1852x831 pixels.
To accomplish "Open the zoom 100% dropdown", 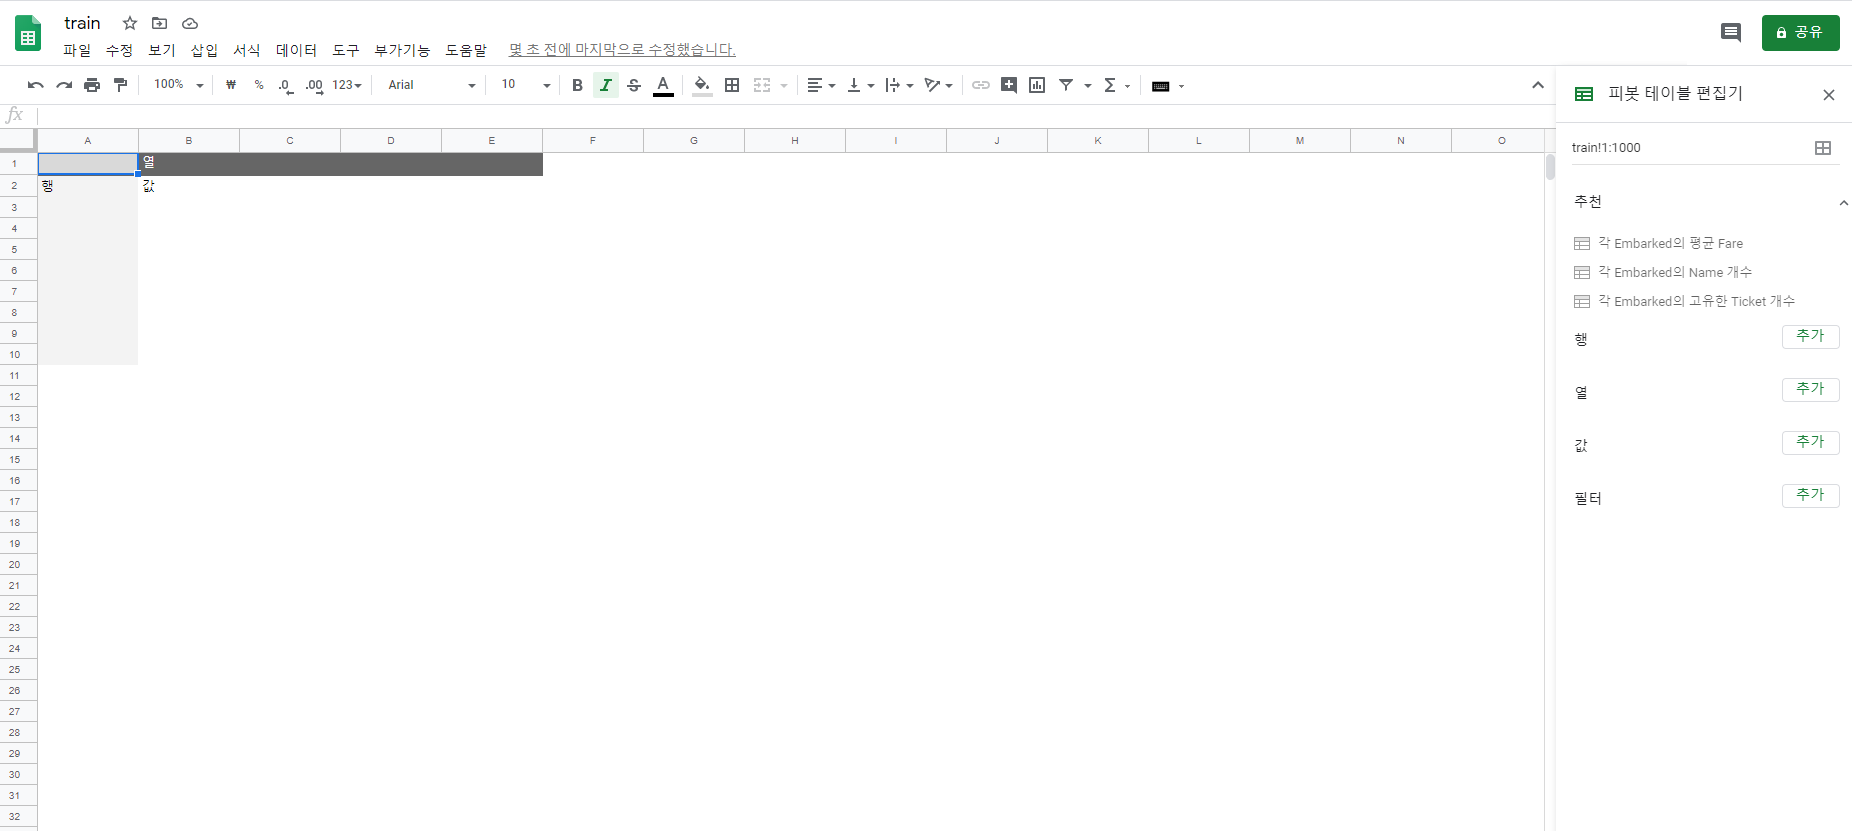I will [178, 85].
